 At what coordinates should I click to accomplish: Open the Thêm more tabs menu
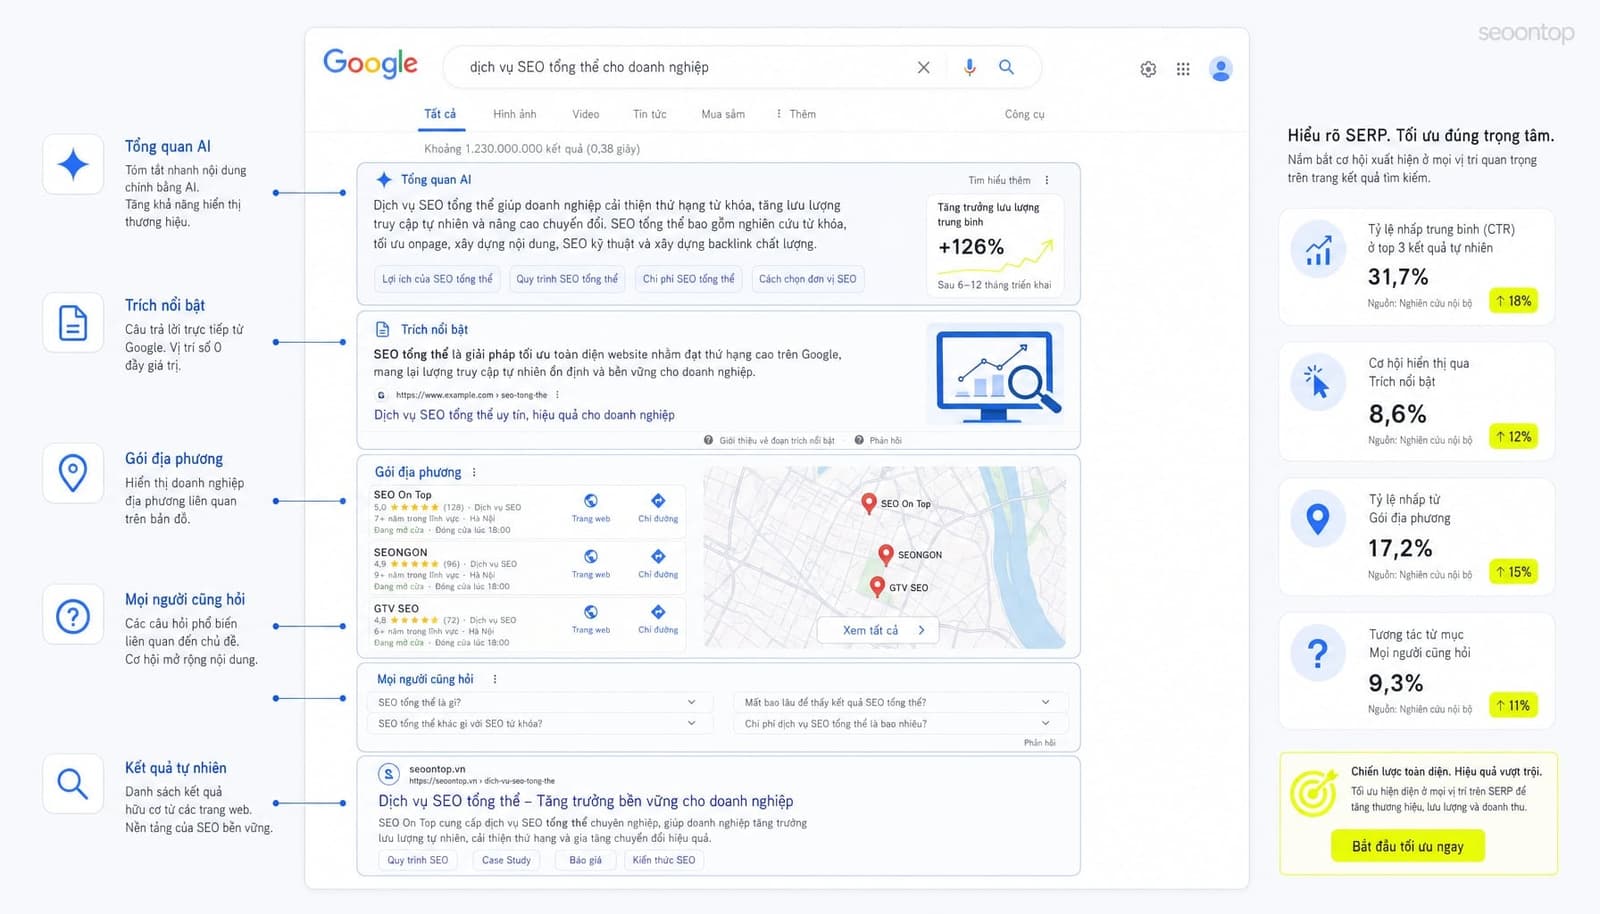(796, 114)
